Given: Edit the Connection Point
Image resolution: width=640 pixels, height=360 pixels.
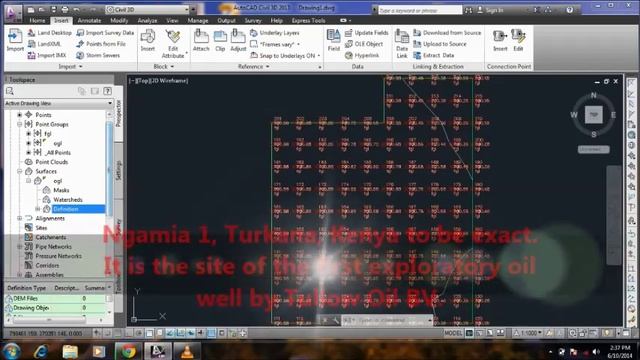Looking at the screenshot, I should point(518,40).
